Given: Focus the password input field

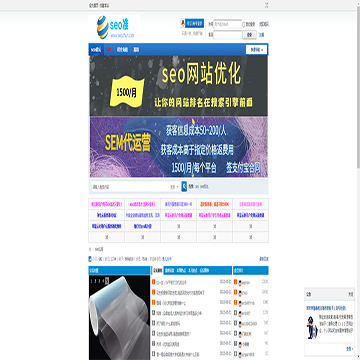Looking at the screenshot, I should (x=228, y=35).
